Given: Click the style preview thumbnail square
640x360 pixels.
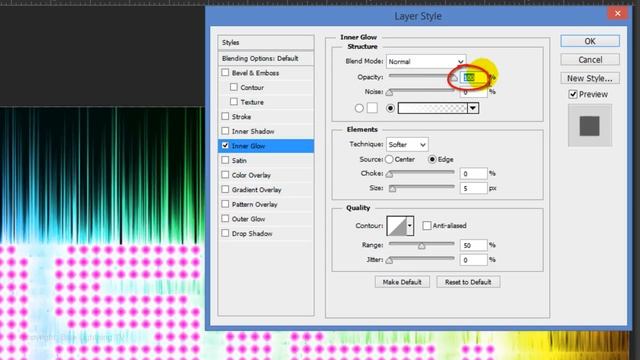Looking at the screenshot, I should [x=590, y=126].
